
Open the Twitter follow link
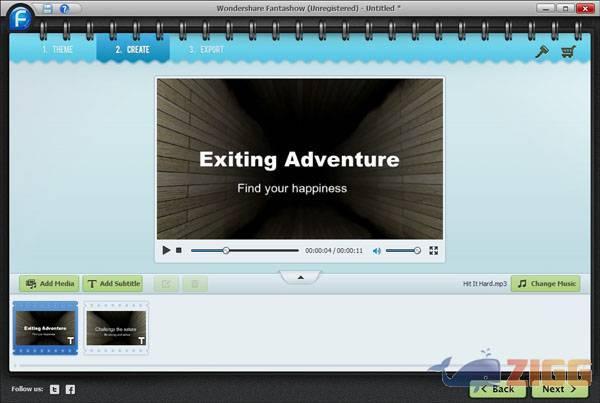[55, 388]
